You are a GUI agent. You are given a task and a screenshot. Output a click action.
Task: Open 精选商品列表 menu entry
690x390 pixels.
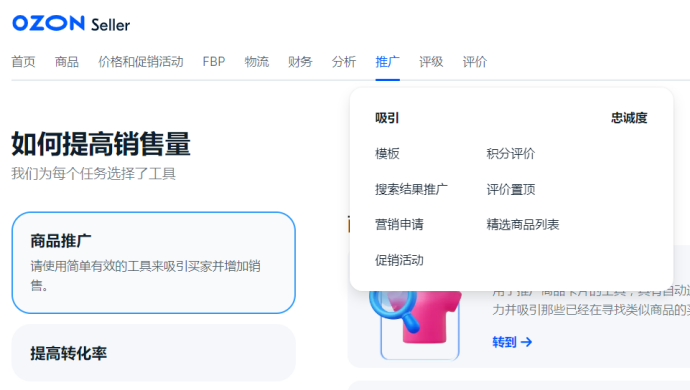click(522, 224)
